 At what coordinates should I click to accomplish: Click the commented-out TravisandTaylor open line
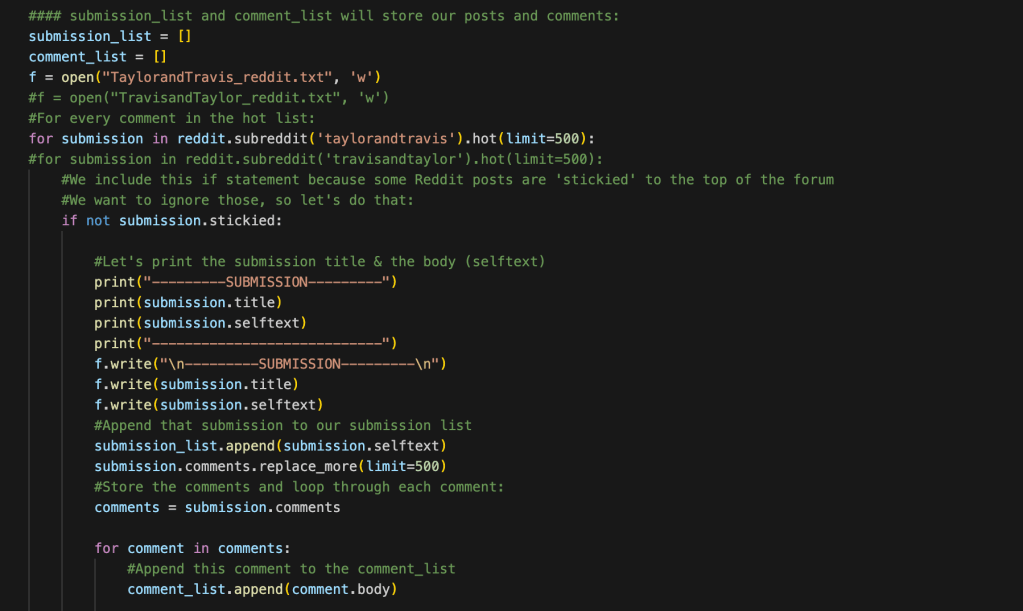208,97
